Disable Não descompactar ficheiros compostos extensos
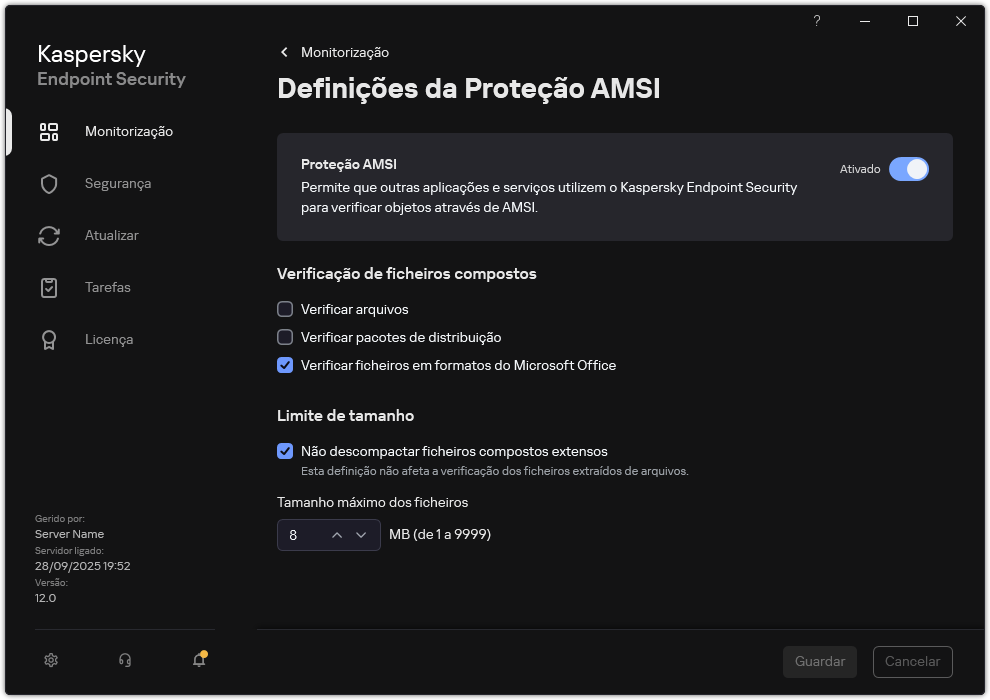Screen dimensions: 990x700 [x=285, y=451]
